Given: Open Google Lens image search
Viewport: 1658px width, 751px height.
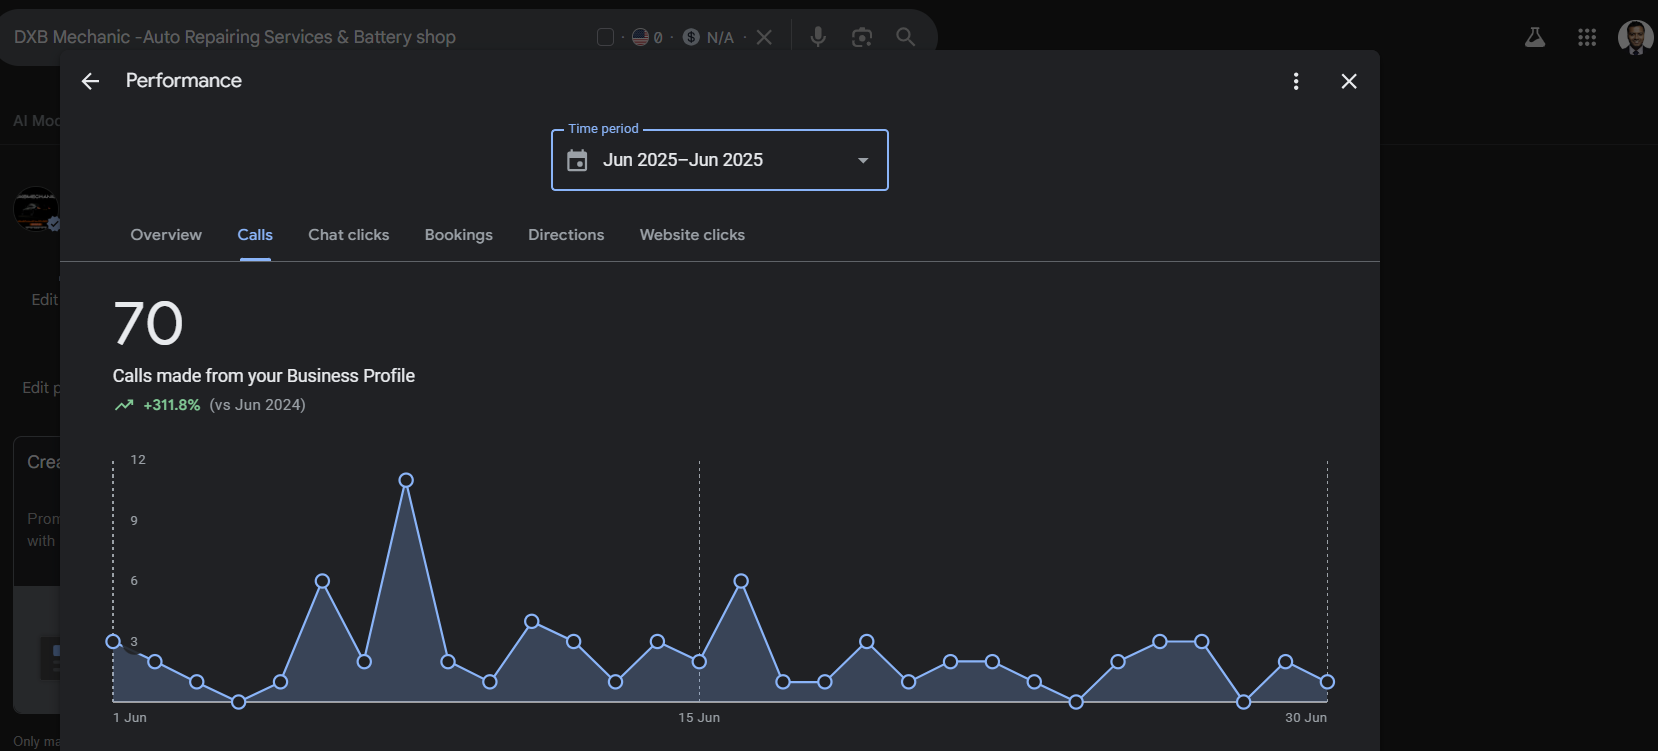Looking at the screenshot, I should [862, 37].
